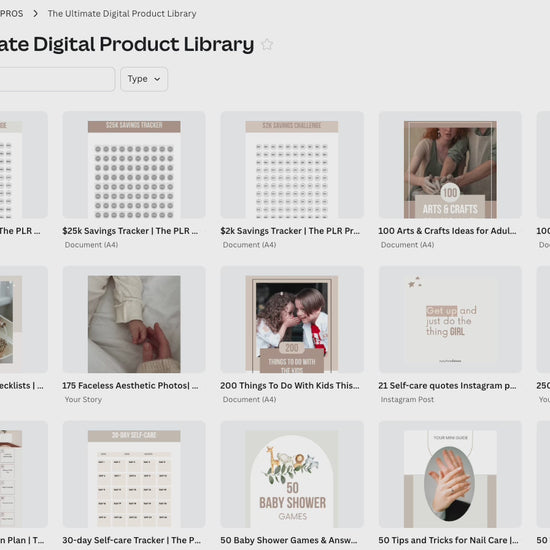
Task: Click 100 Arts & Crafts Ideas title
Action: tap(447, 231)
